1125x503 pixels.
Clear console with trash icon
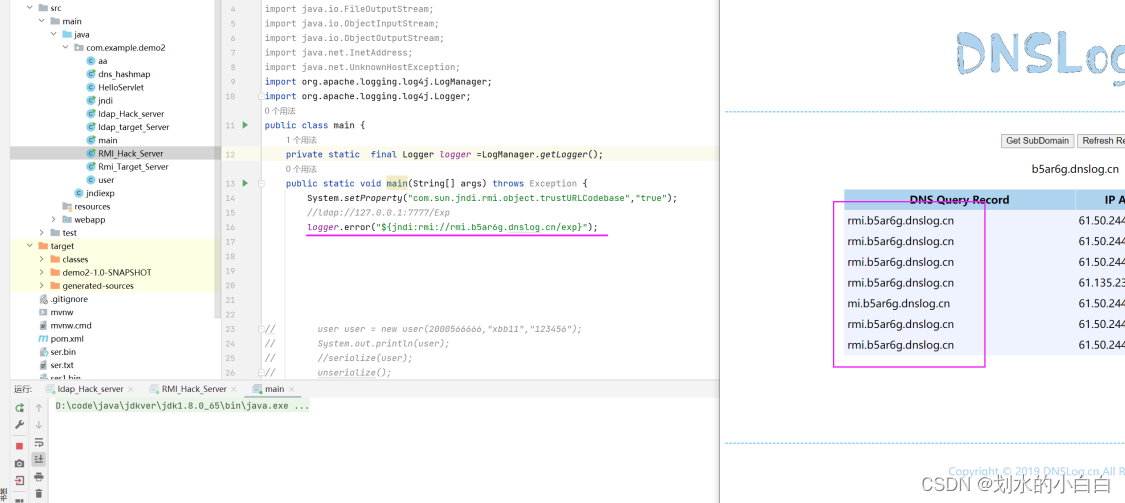(39, 493)
